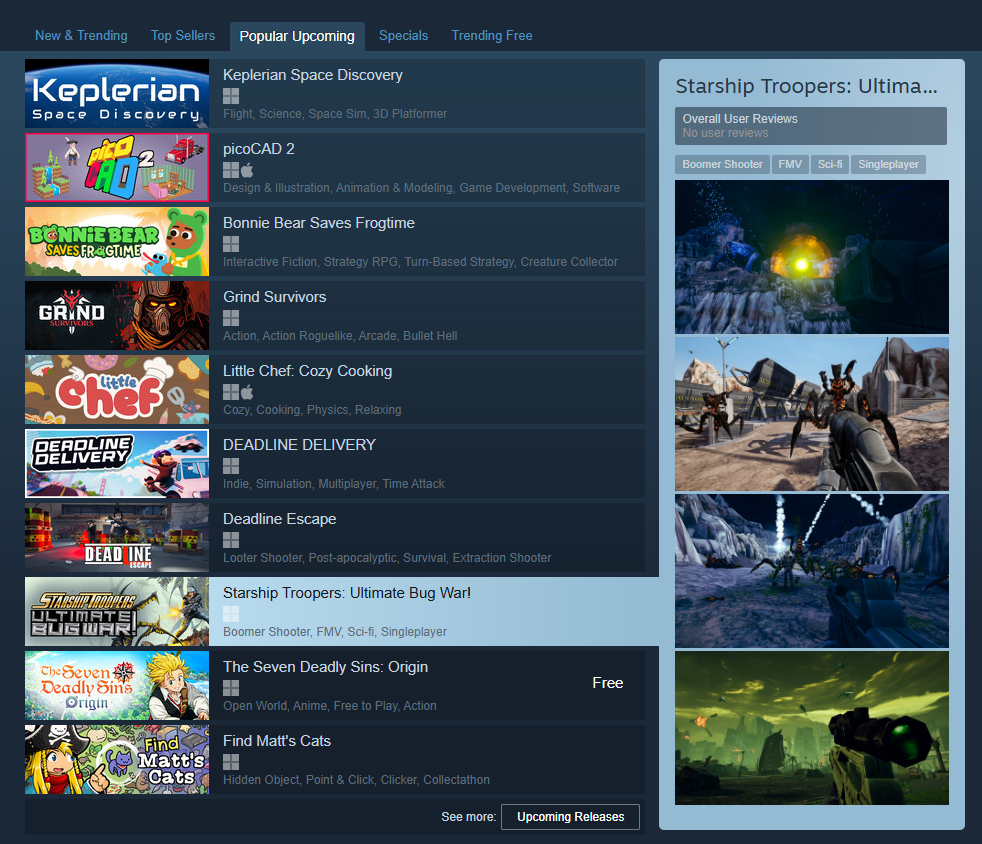Click the 'See more:' label

pos(468,816)
